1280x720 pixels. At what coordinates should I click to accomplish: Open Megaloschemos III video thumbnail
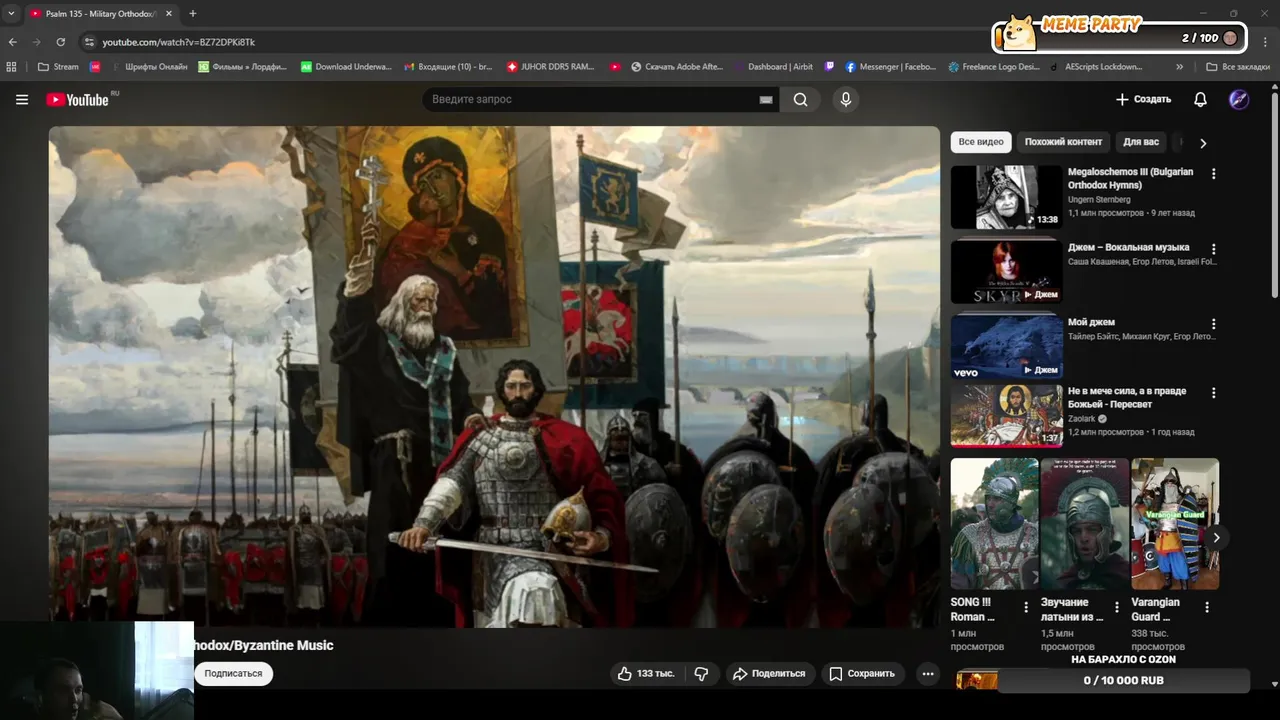[1006, 197]
